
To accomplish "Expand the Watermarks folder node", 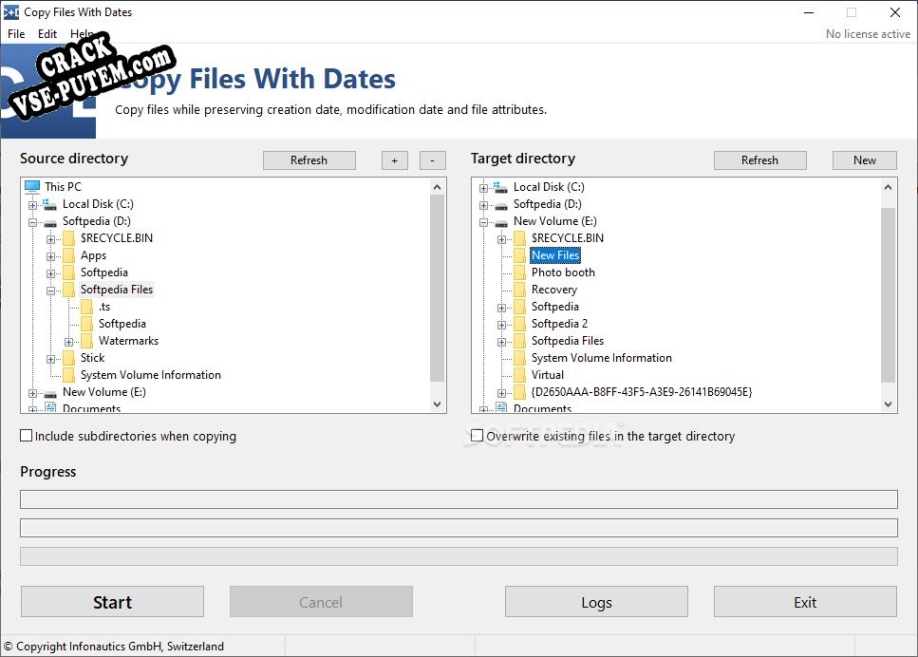I will [x=69, y=342].
